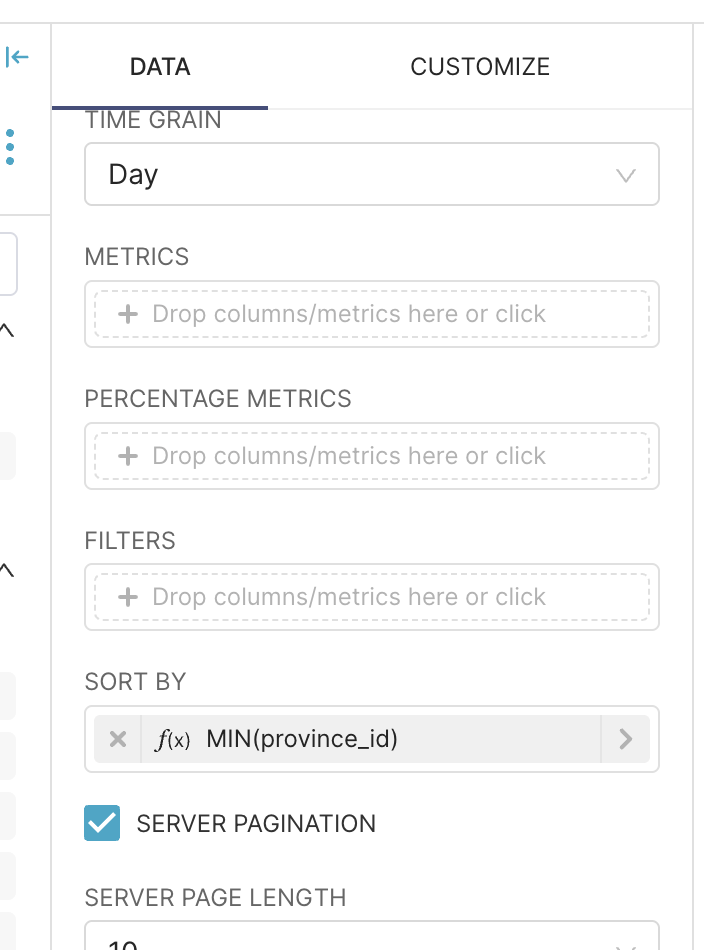This screenshot has width=704, height=950.
Task: Click METRICS area to add a metric
Action: pyautogui.click(x=372, y=314)
